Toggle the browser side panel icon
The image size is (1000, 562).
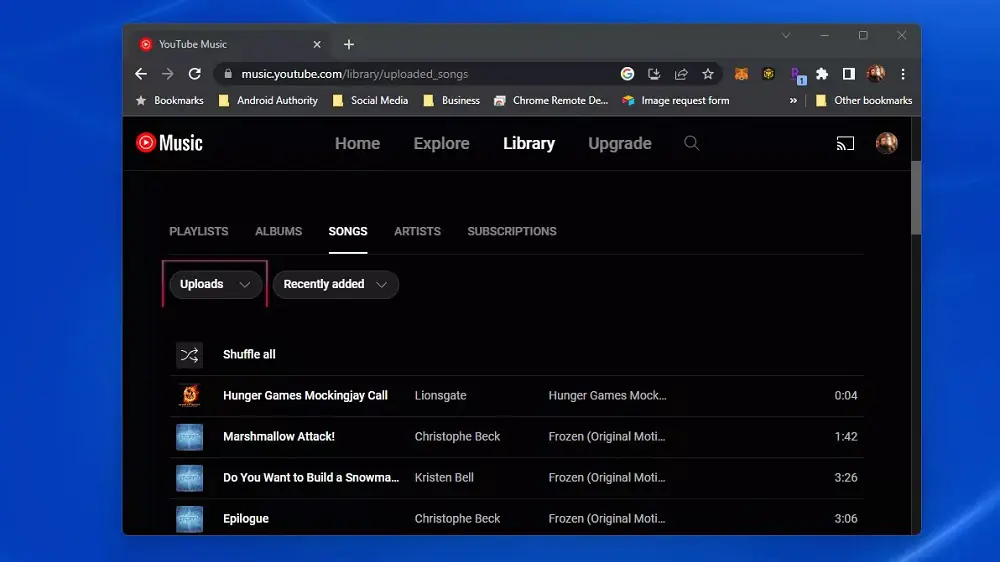848,74
